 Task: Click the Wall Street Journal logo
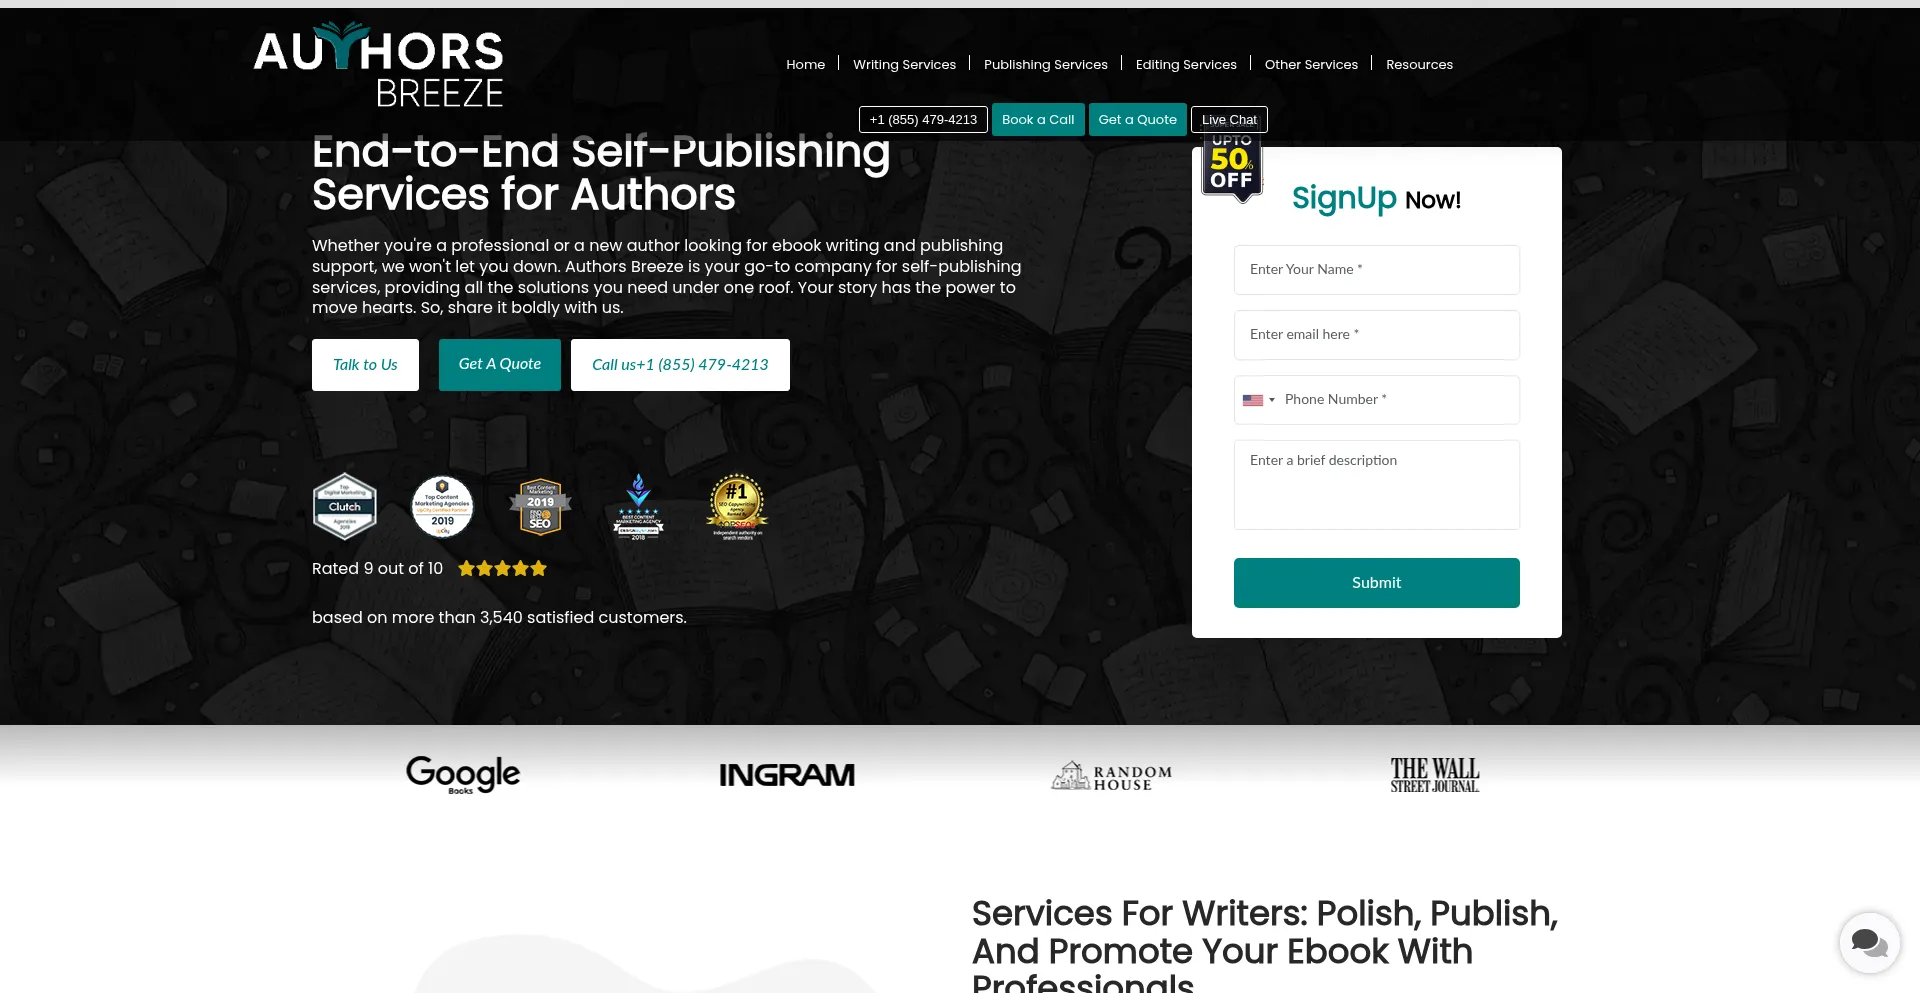click(1435, 775)
